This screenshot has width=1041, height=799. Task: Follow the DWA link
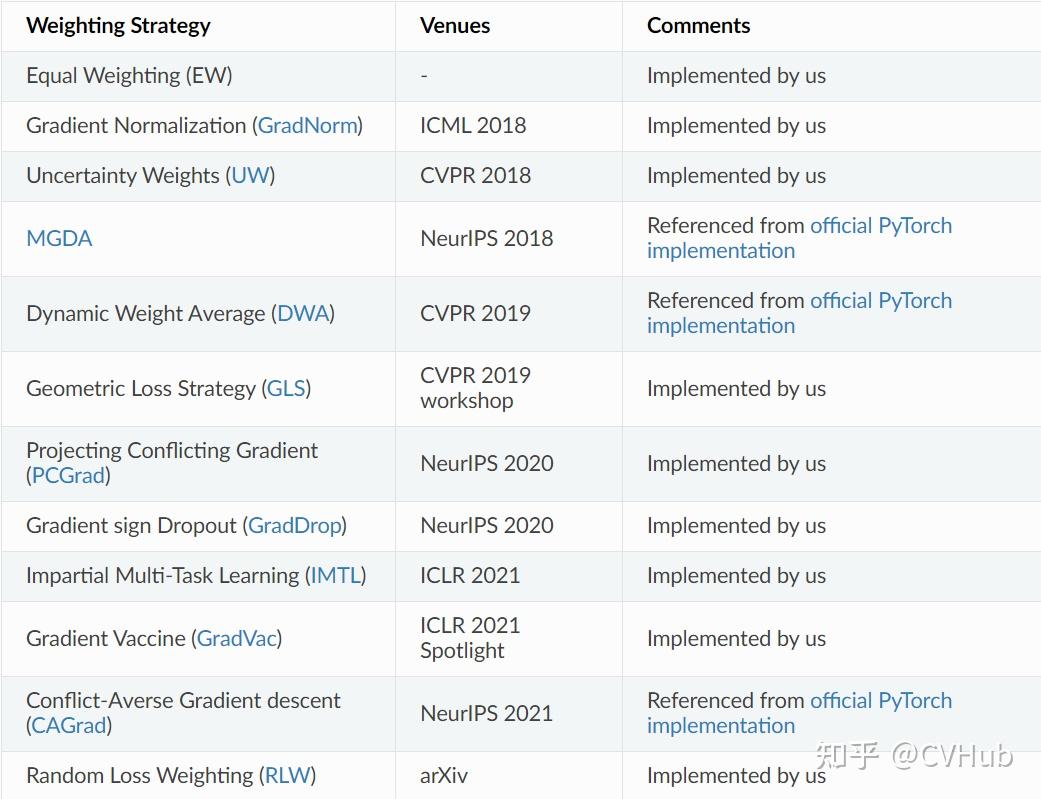coord(303,314)
